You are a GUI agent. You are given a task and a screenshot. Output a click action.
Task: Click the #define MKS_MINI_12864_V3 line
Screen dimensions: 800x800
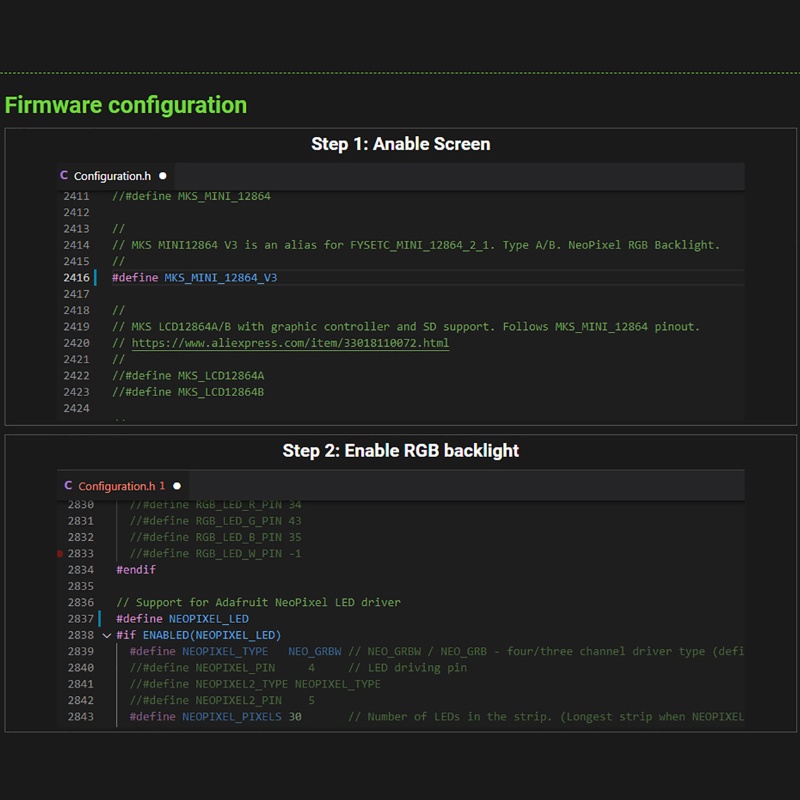tap(194, 278)
